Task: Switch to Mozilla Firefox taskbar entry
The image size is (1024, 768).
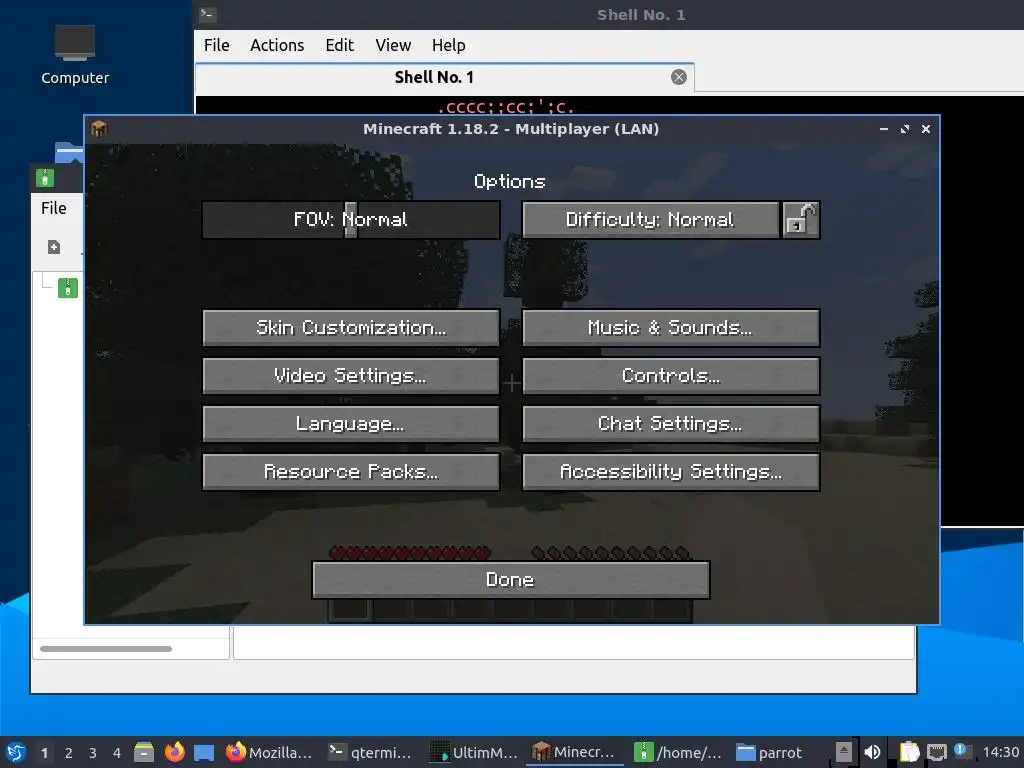Action: (269, 752)
